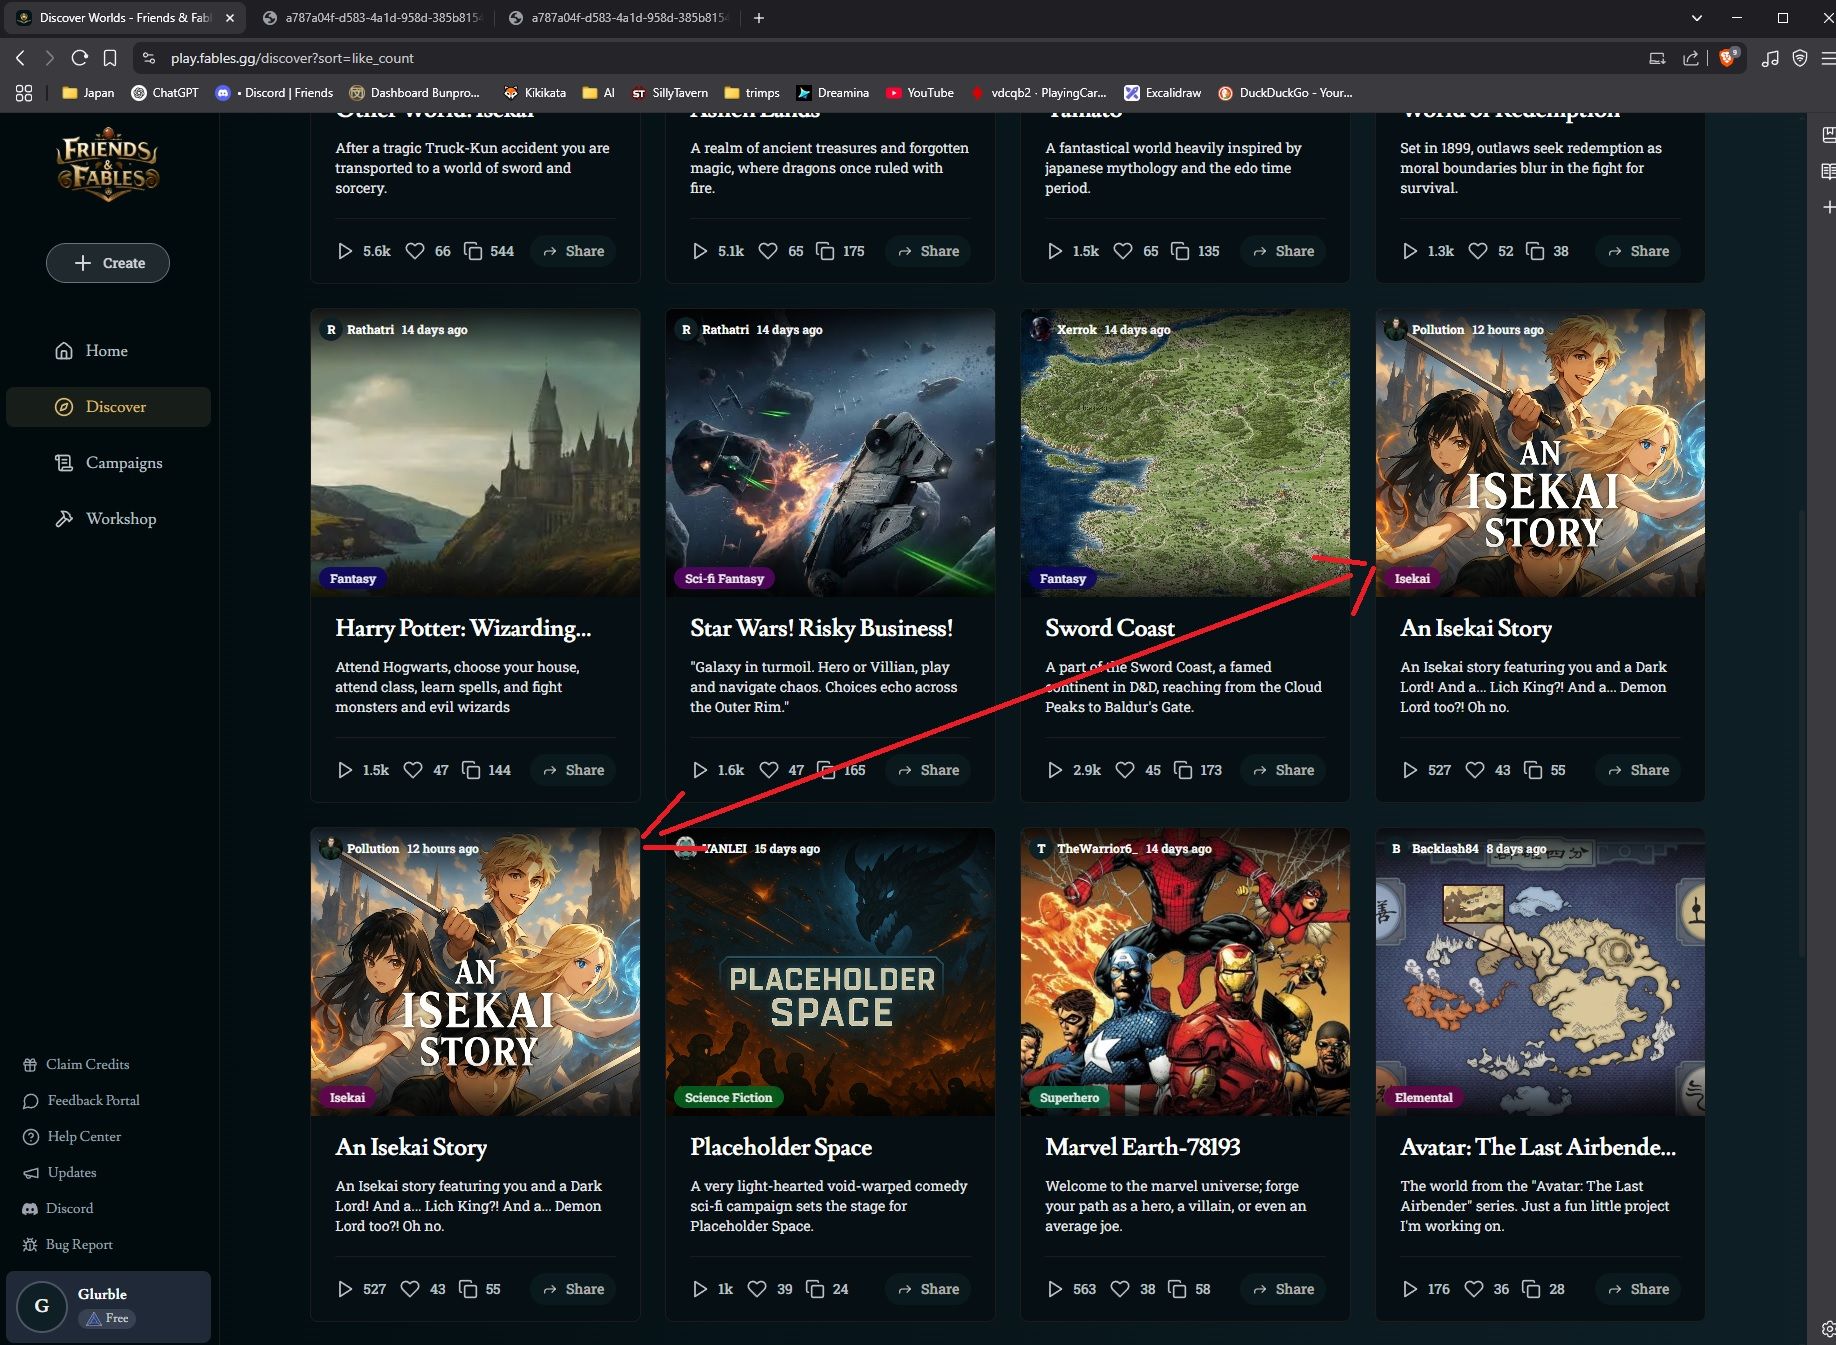Viewport: 1836px width, 1345px height.
Task: Open the Marvel heroes cover image
Action: point(1185,972)
